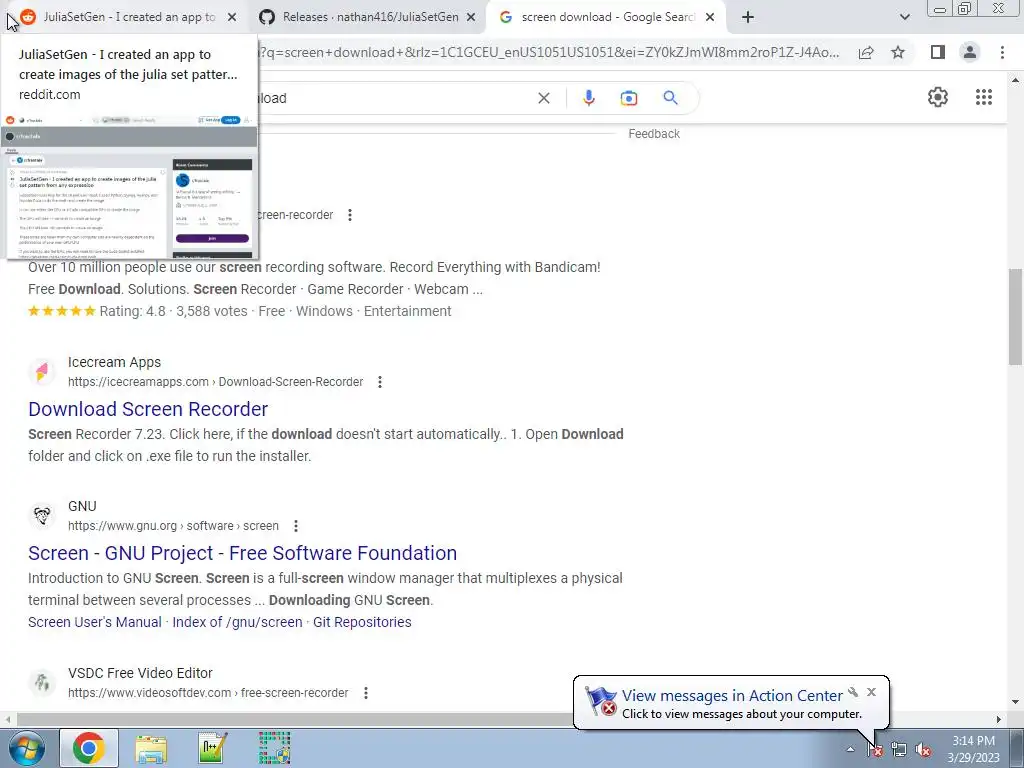The height and width of the screenshot is (768, 1024).
Task: Open the Git Repositories link
Action: coord(362,622)
